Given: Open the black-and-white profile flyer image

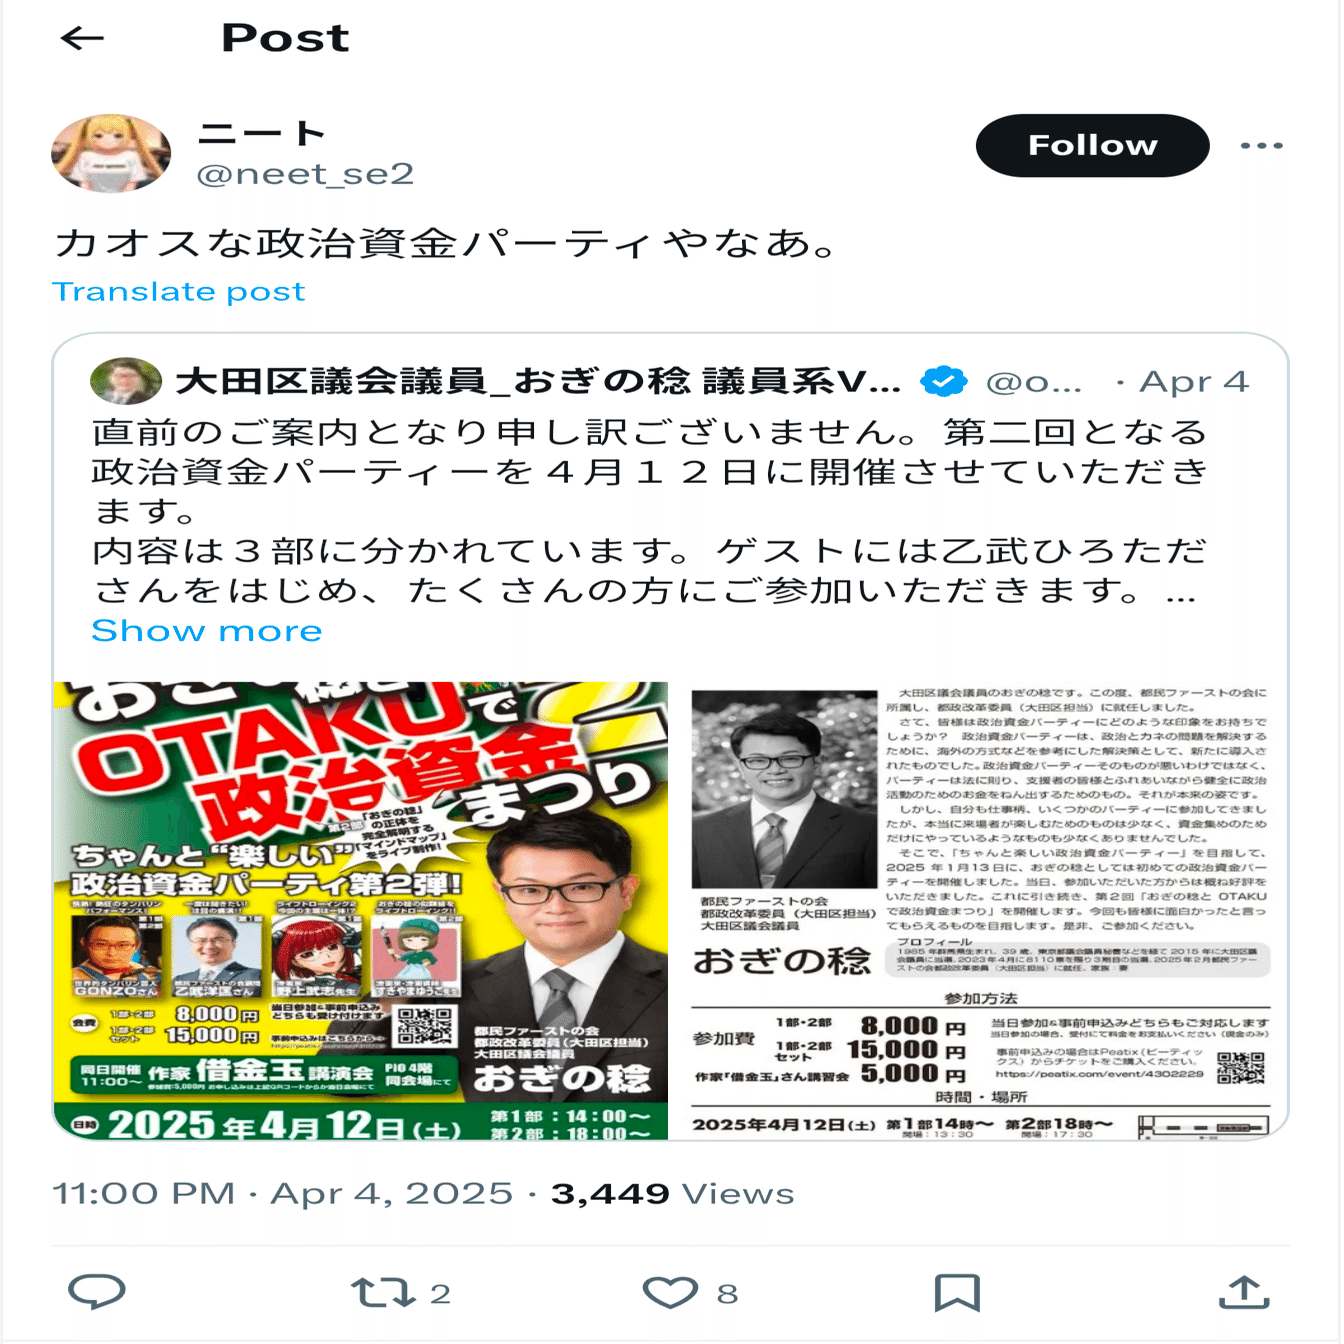Looking at the screenshot, I should click(981, 911).
